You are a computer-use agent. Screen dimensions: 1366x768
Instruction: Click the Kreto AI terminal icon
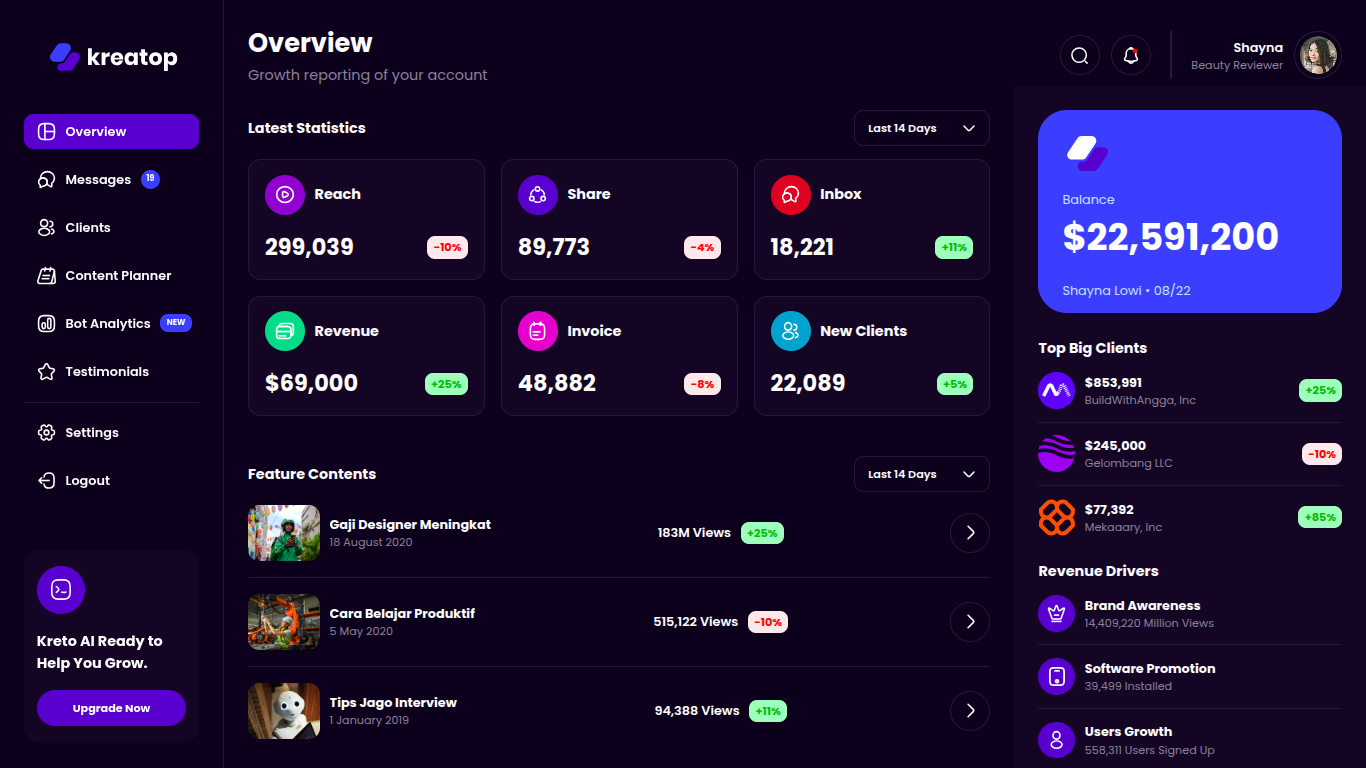click(61, 590)
